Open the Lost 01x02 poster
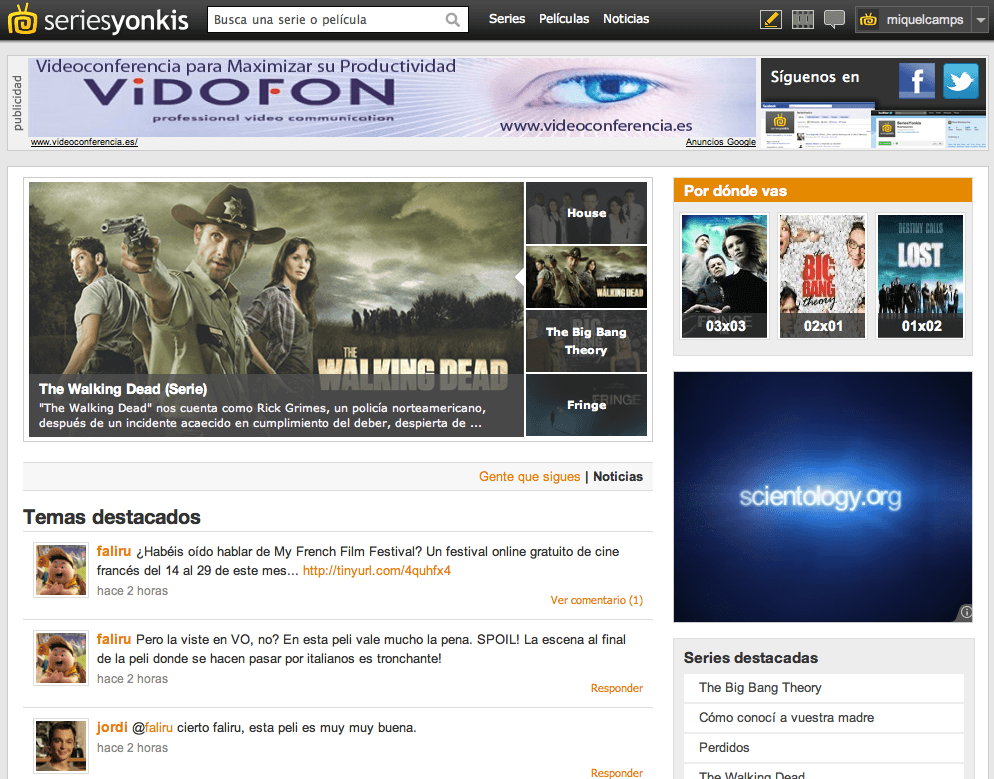 coord(920,276)
